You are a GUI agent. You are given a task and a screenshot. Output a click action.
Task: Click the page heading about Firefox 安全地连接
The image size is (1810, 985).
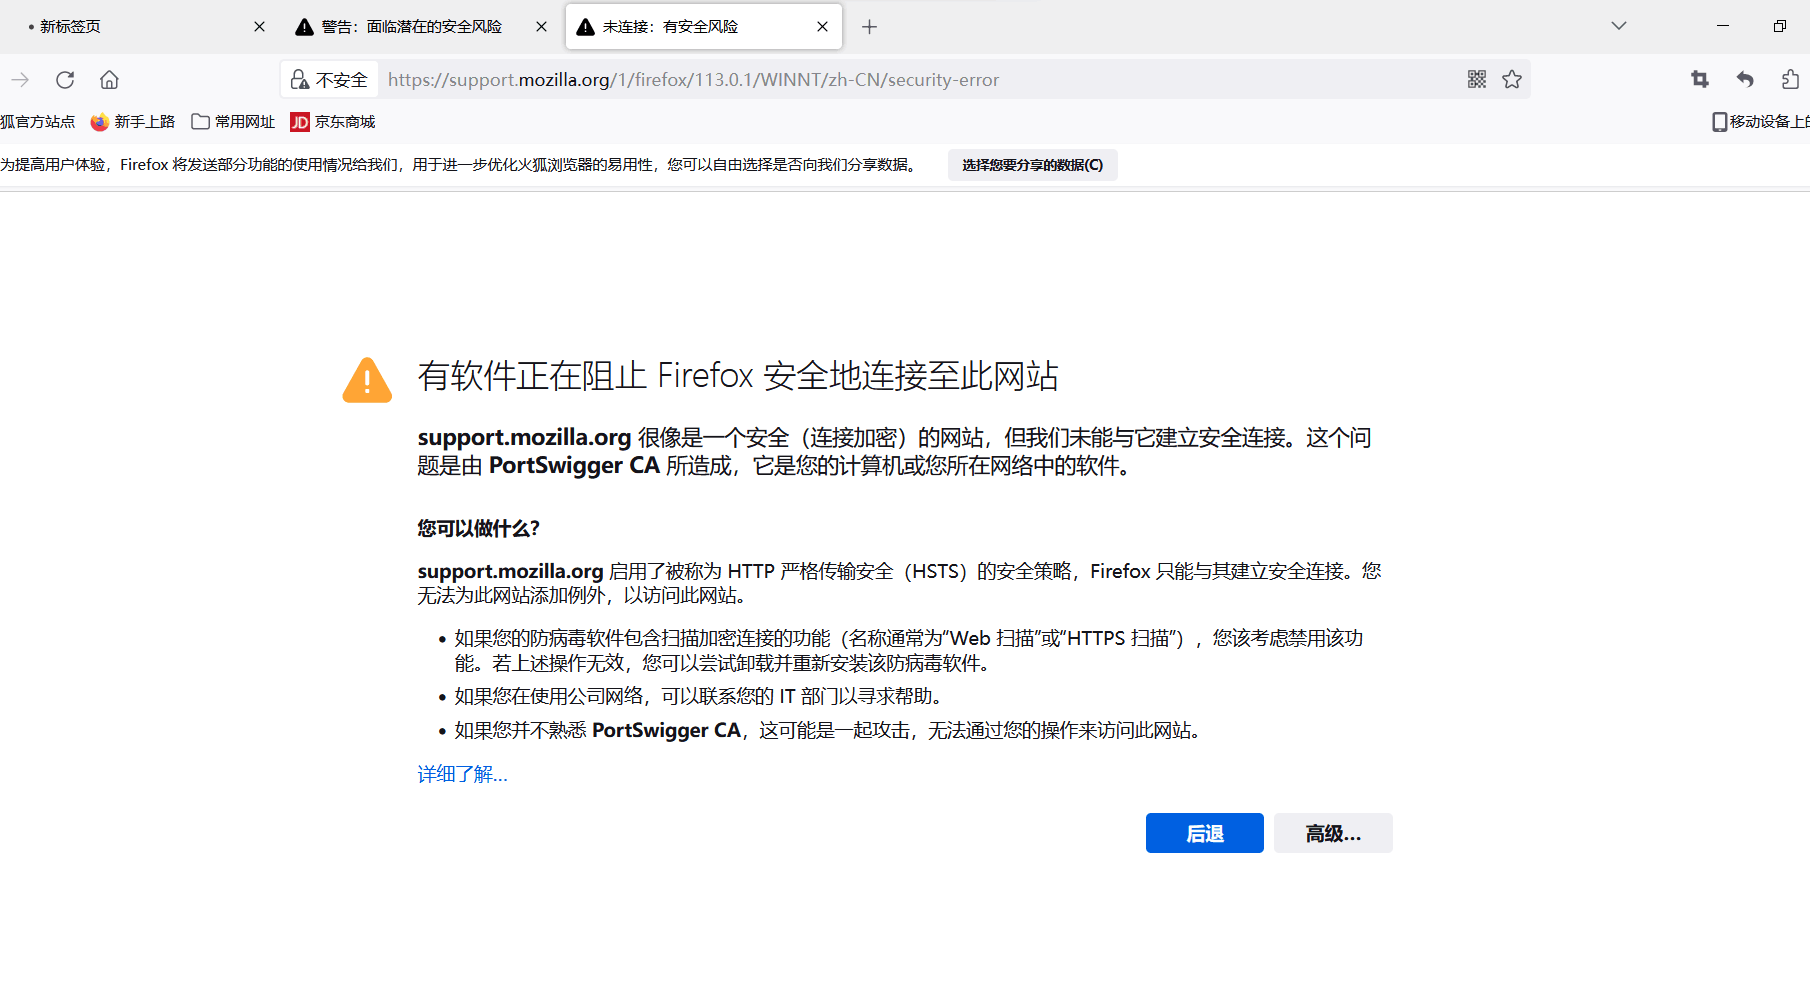point(738,377)
